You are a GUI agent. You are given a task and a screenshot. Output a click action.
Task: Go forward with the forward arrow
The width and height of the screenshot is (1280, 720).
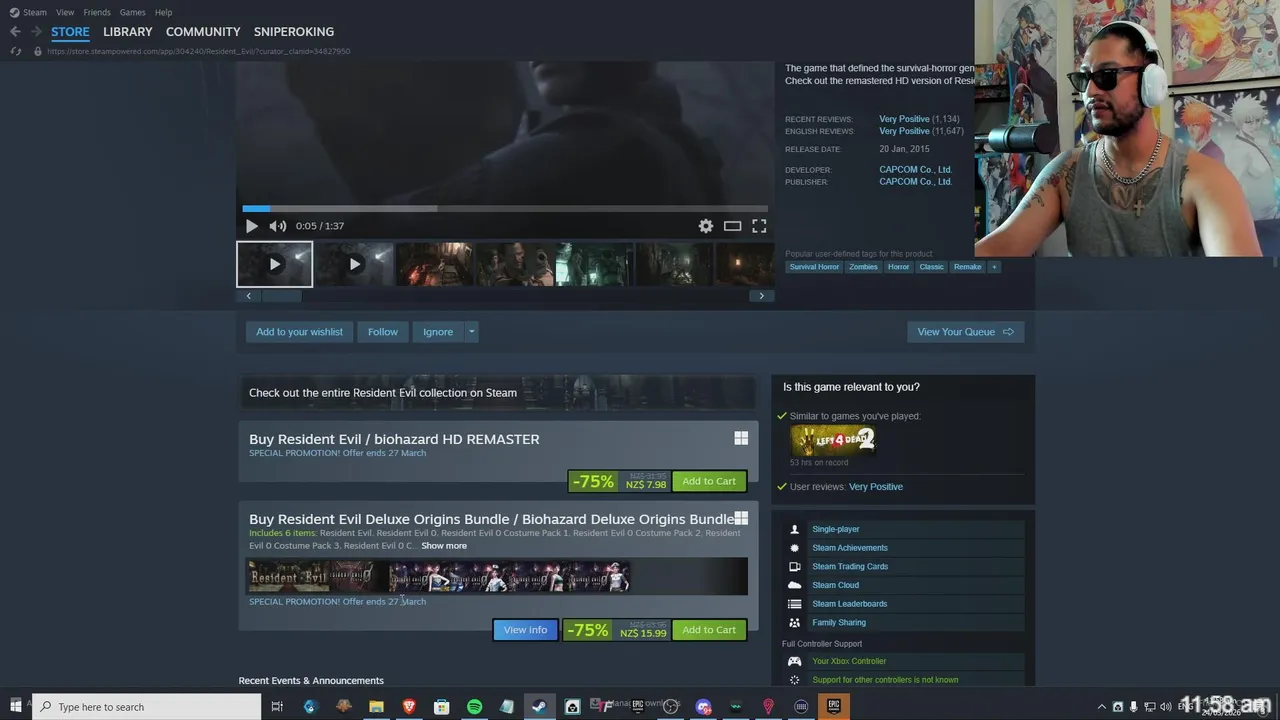coord(36,32)
